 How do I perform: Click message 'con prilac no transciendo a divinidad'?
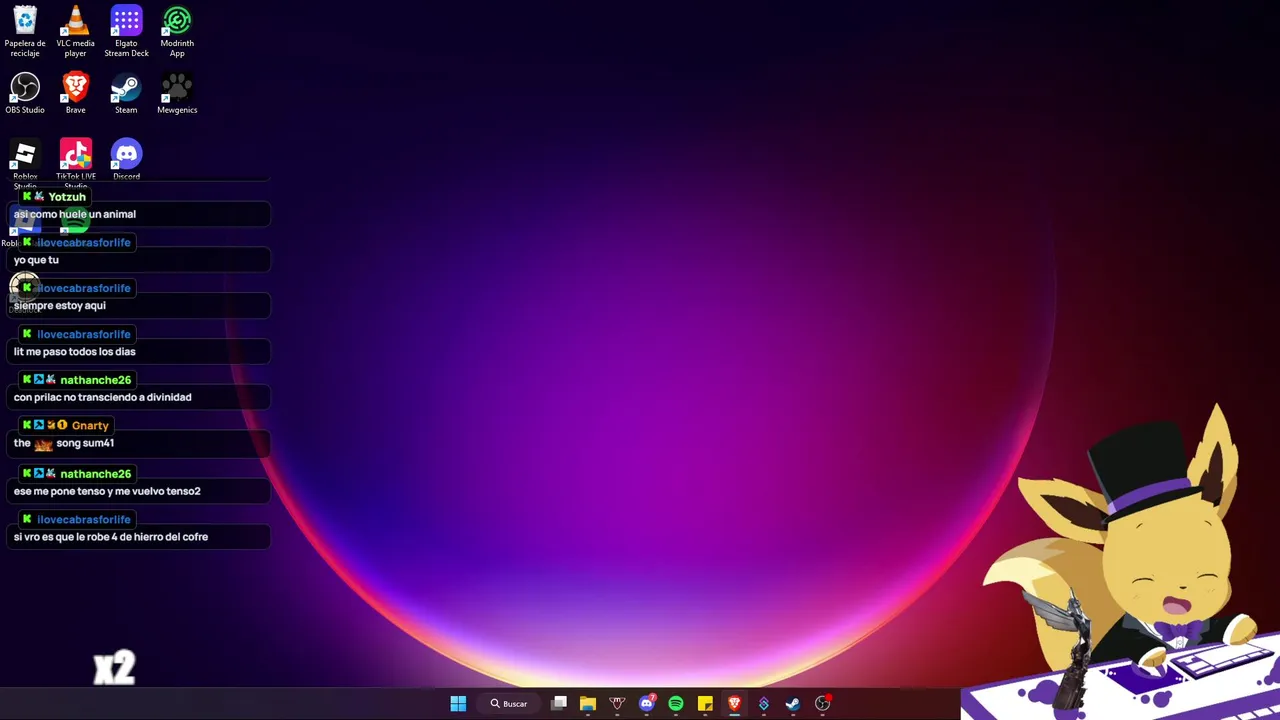103,397
